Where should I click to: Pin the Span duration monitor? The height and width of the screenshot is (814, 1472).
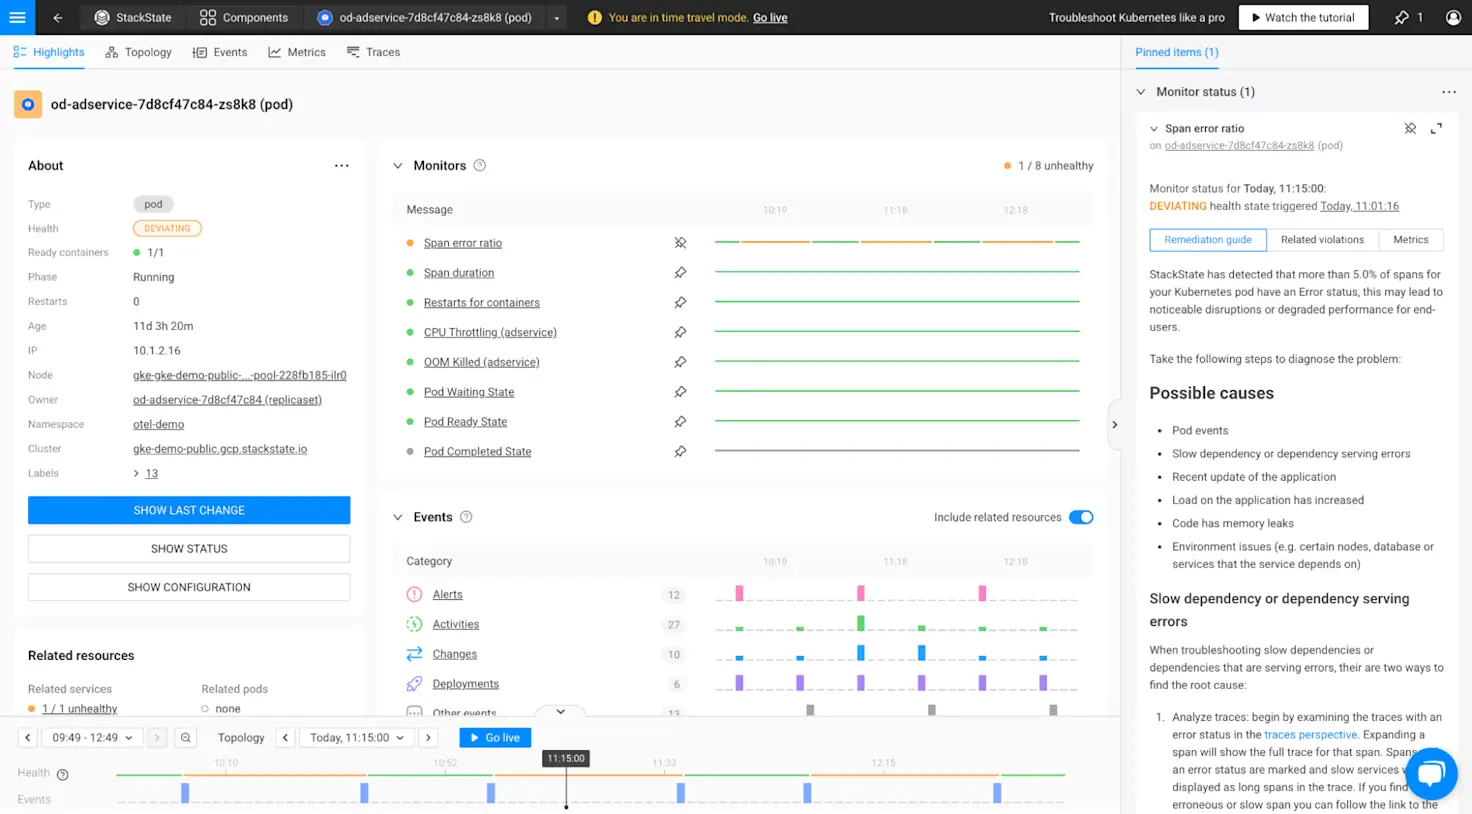click(x=681, y=272)
